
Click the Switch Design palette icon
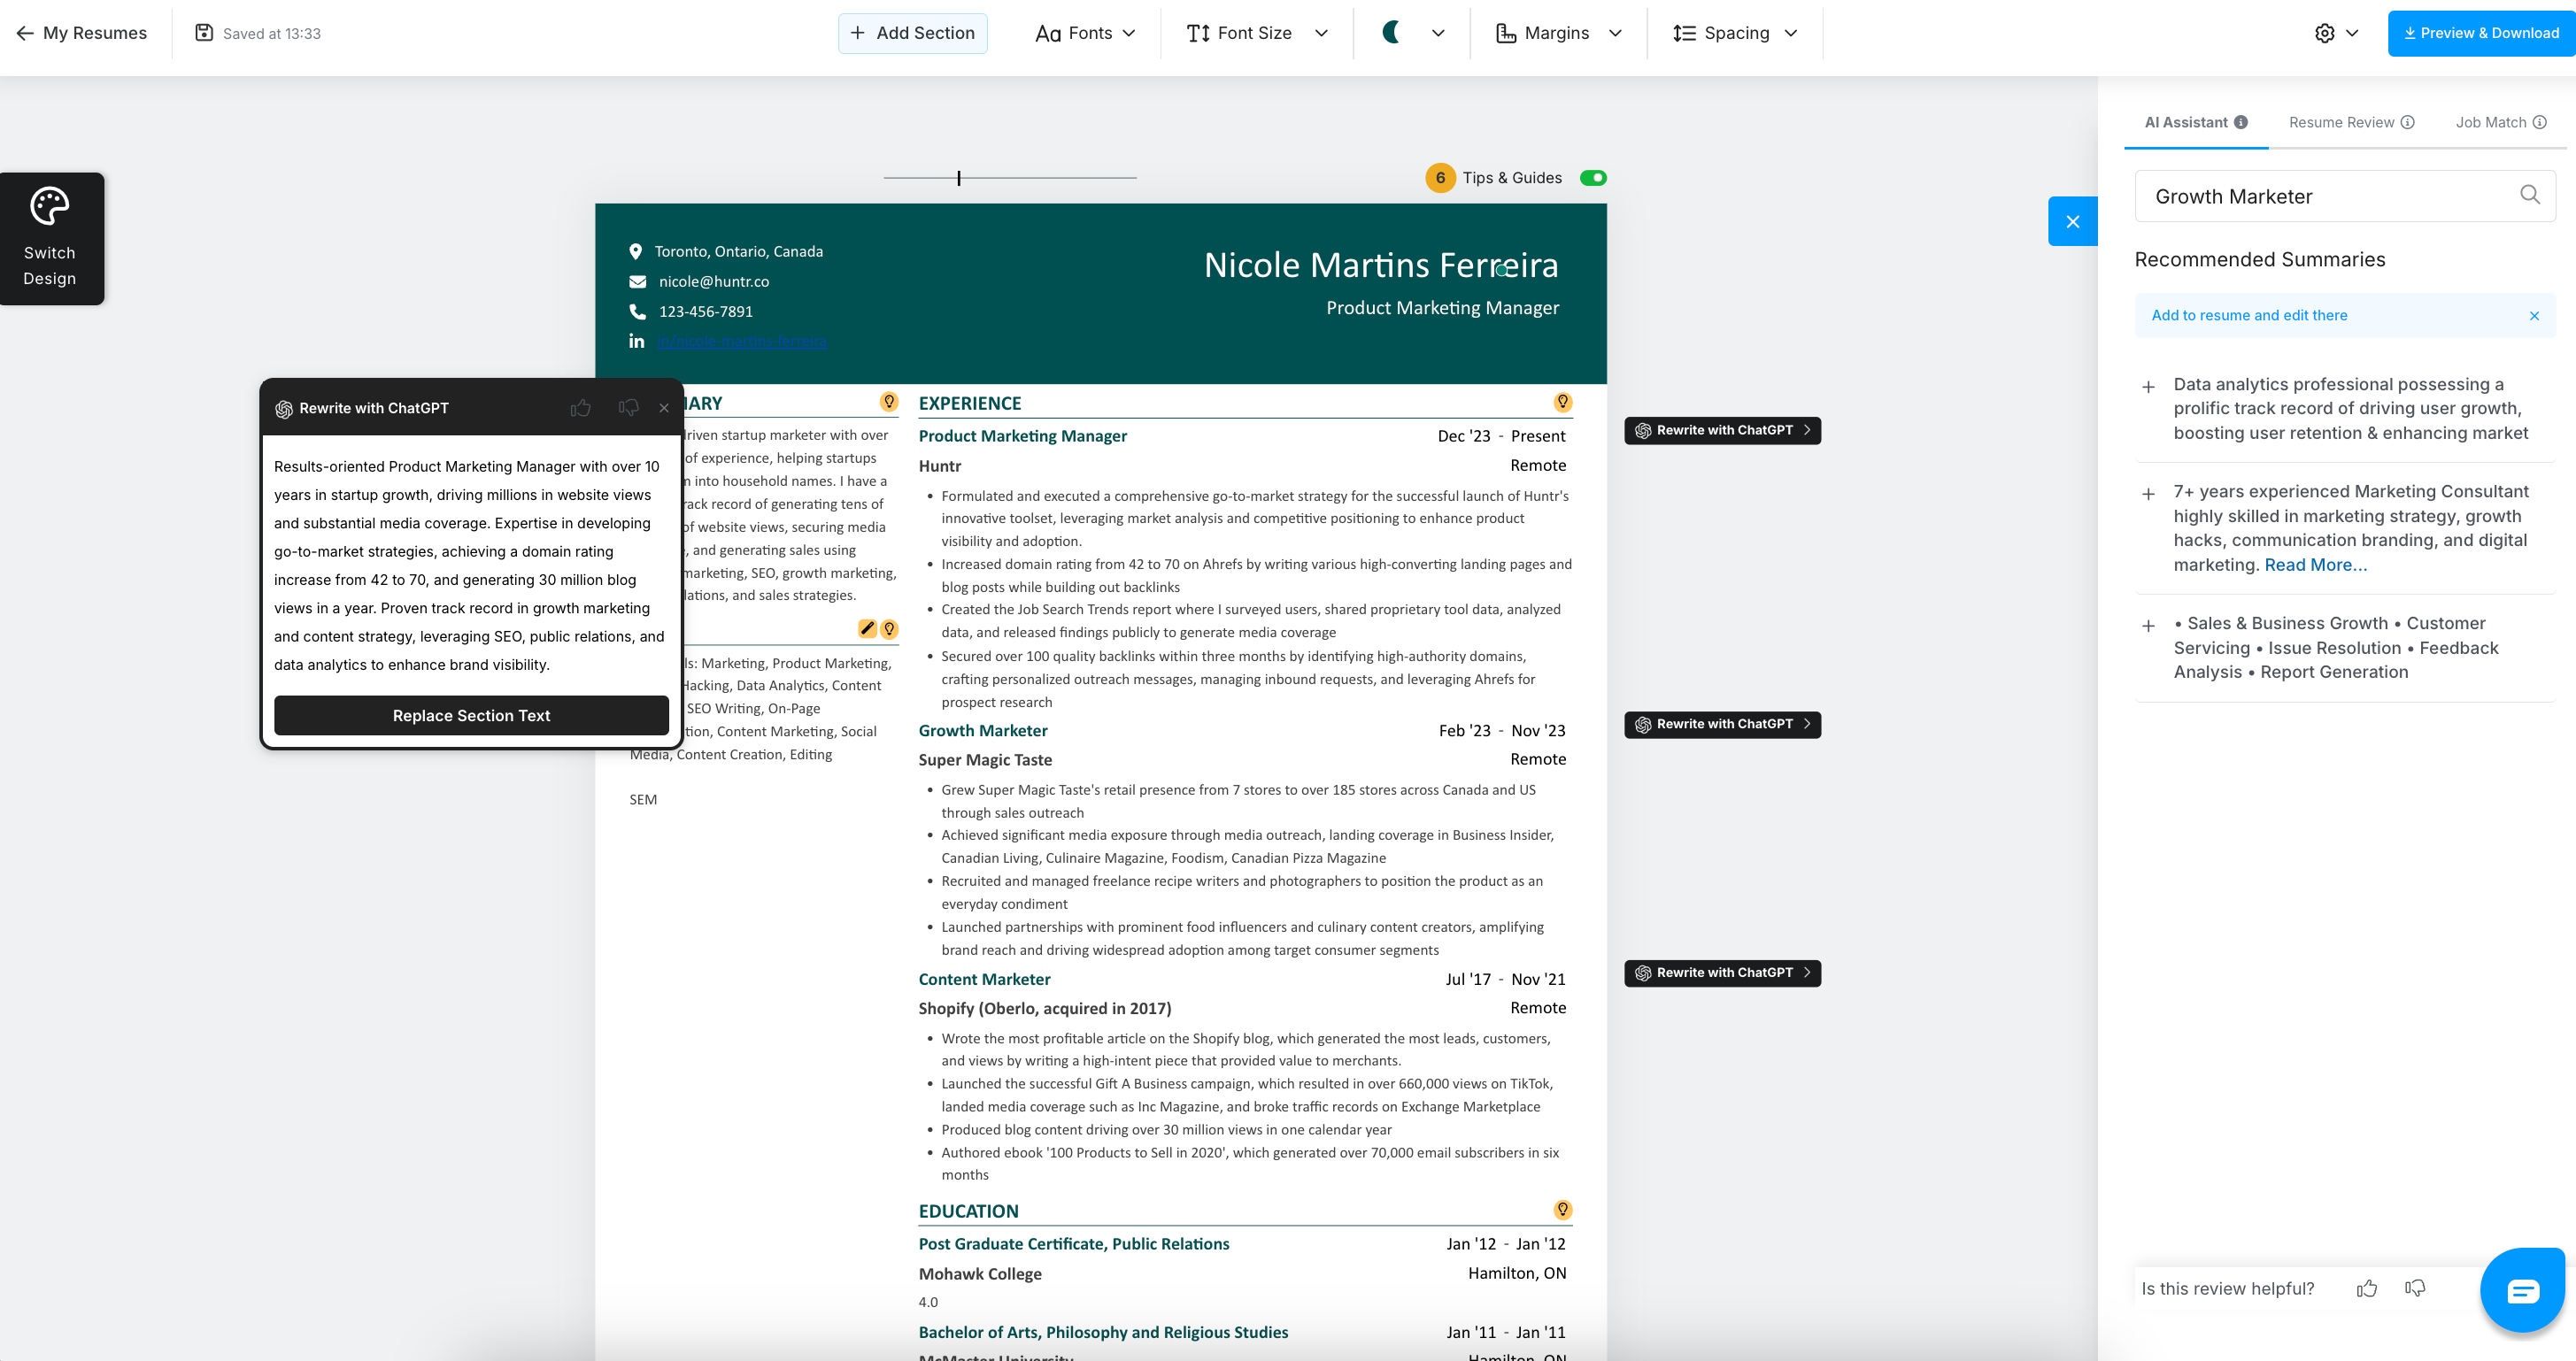click(49, 207)
